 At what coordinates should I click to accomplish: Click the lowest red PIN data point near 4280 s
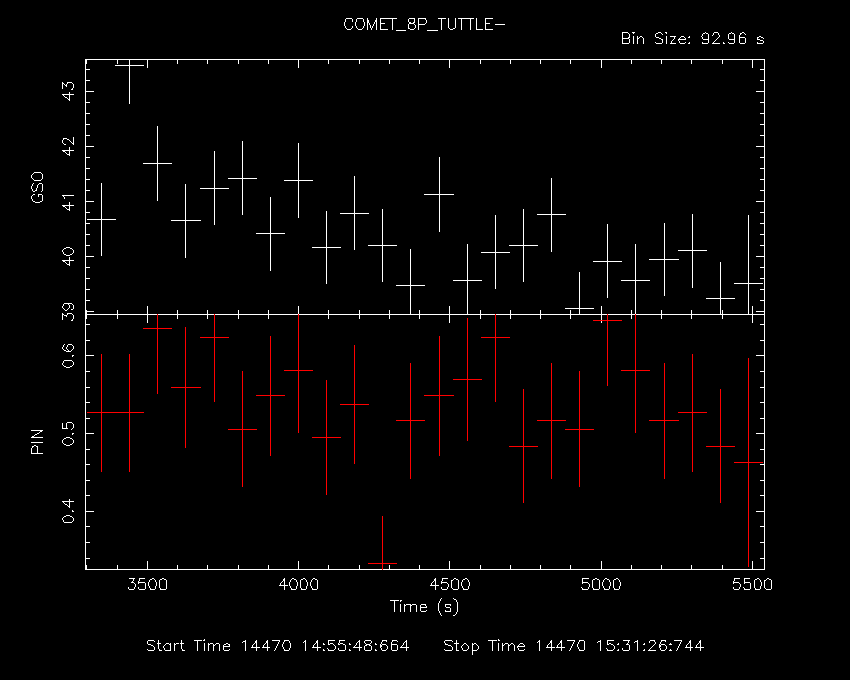383,563
